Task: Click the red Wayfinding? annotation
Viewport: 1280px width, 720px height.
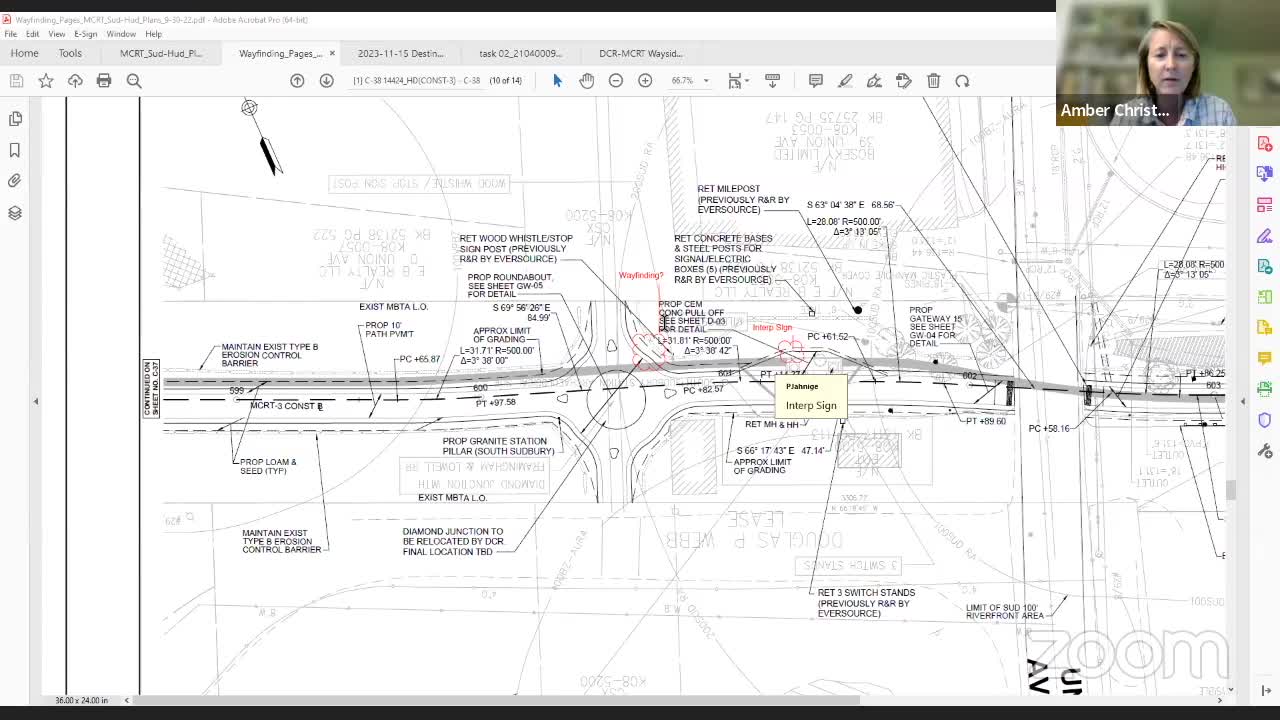Action: point(641,275)
